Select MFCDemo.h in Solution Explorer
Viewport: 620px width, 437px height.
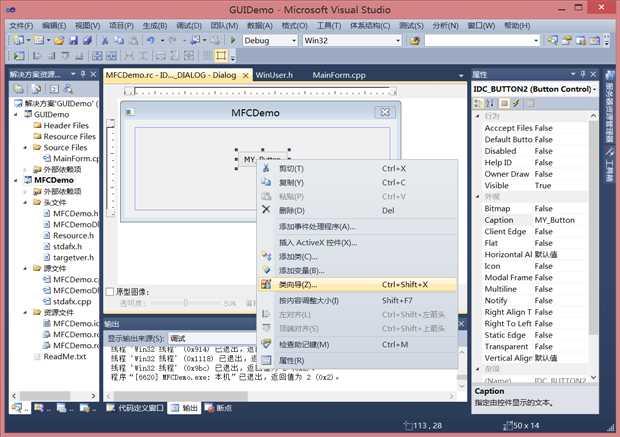(71, 214)
